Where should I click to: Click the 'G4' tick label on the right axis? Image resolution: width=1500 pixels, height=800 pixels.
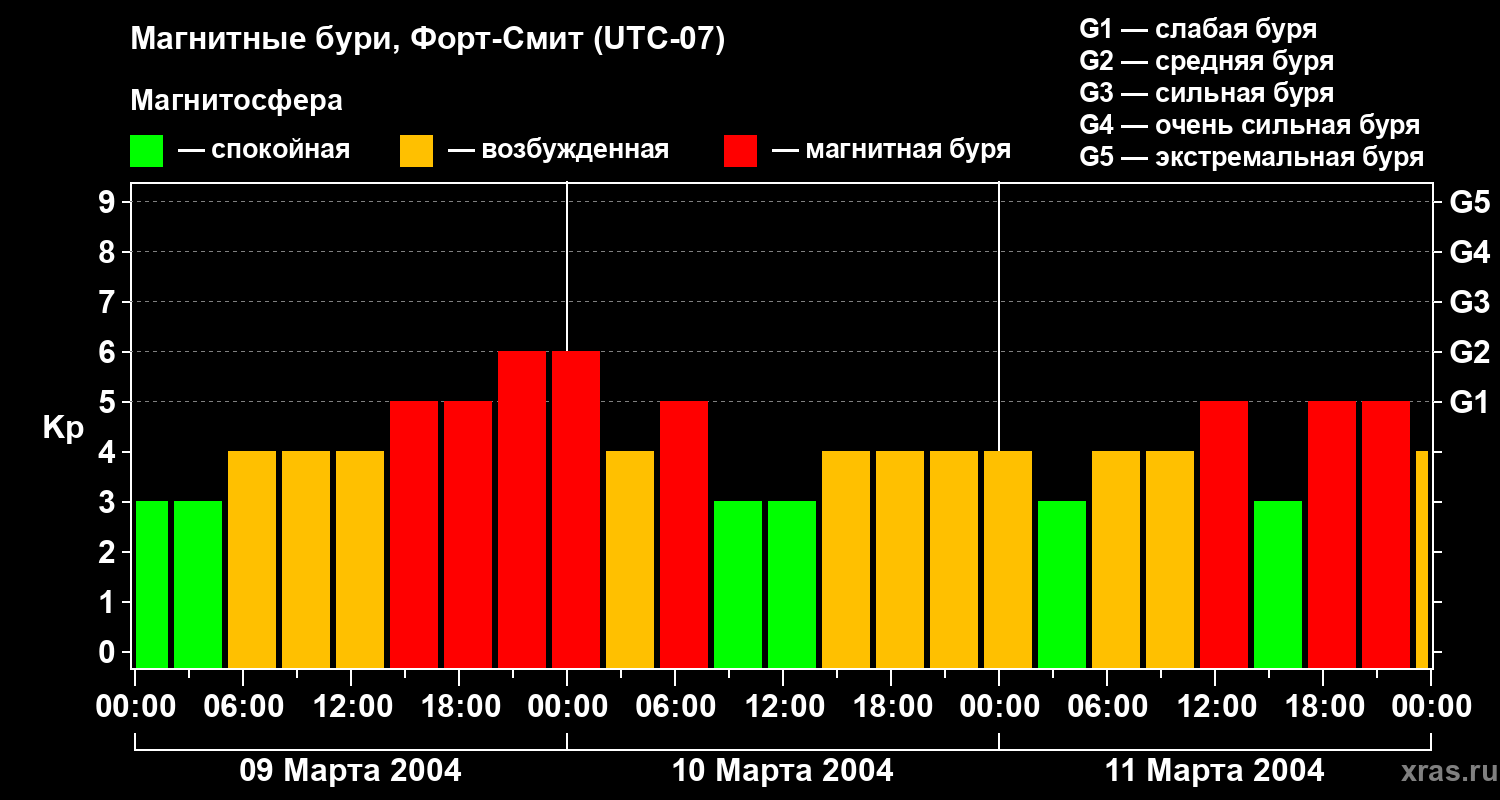[x=1470, y=252]
